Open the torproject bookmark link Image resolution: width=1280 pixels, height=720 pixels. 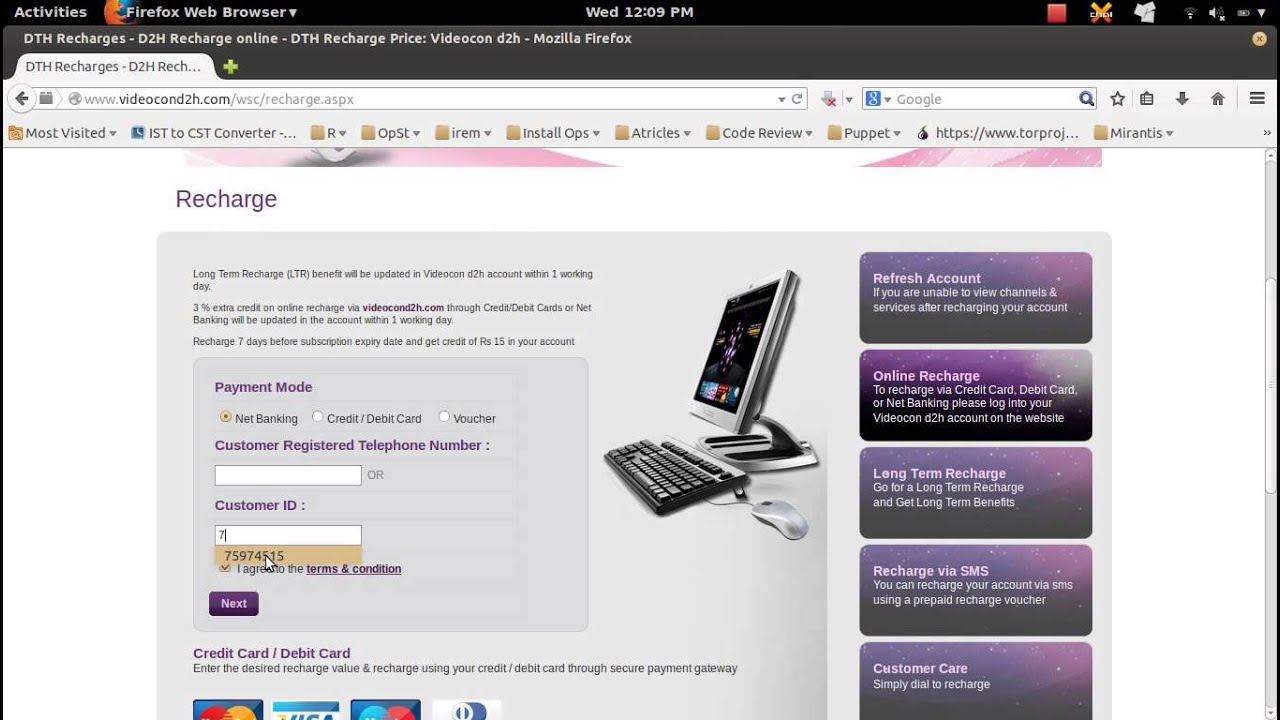[998, 133]
